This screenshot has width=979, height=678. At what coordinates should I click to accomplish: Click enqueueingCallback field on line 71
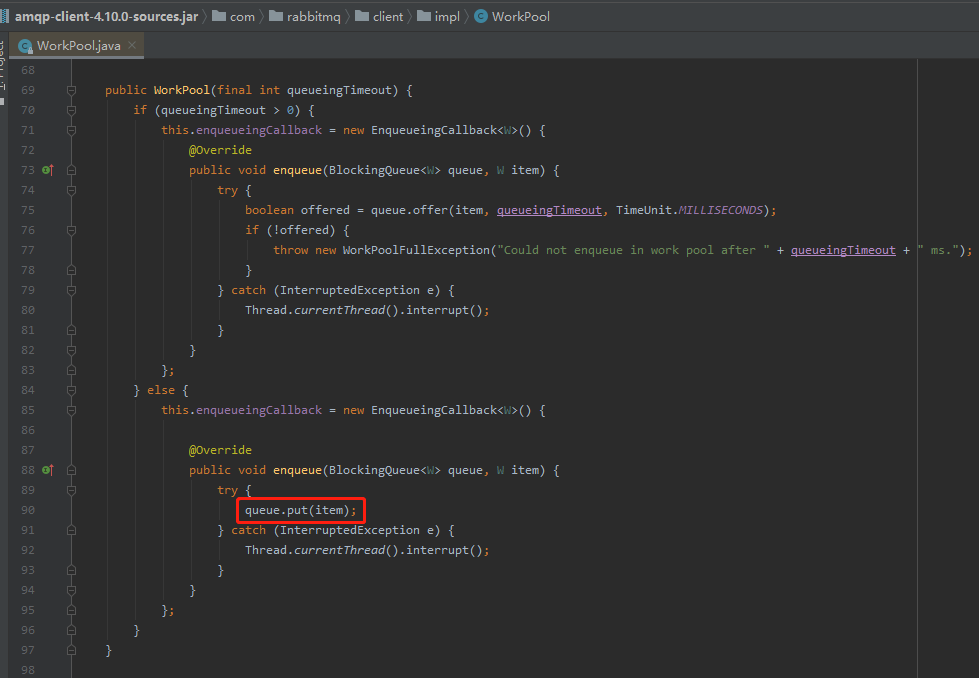(x=259, y=130)
